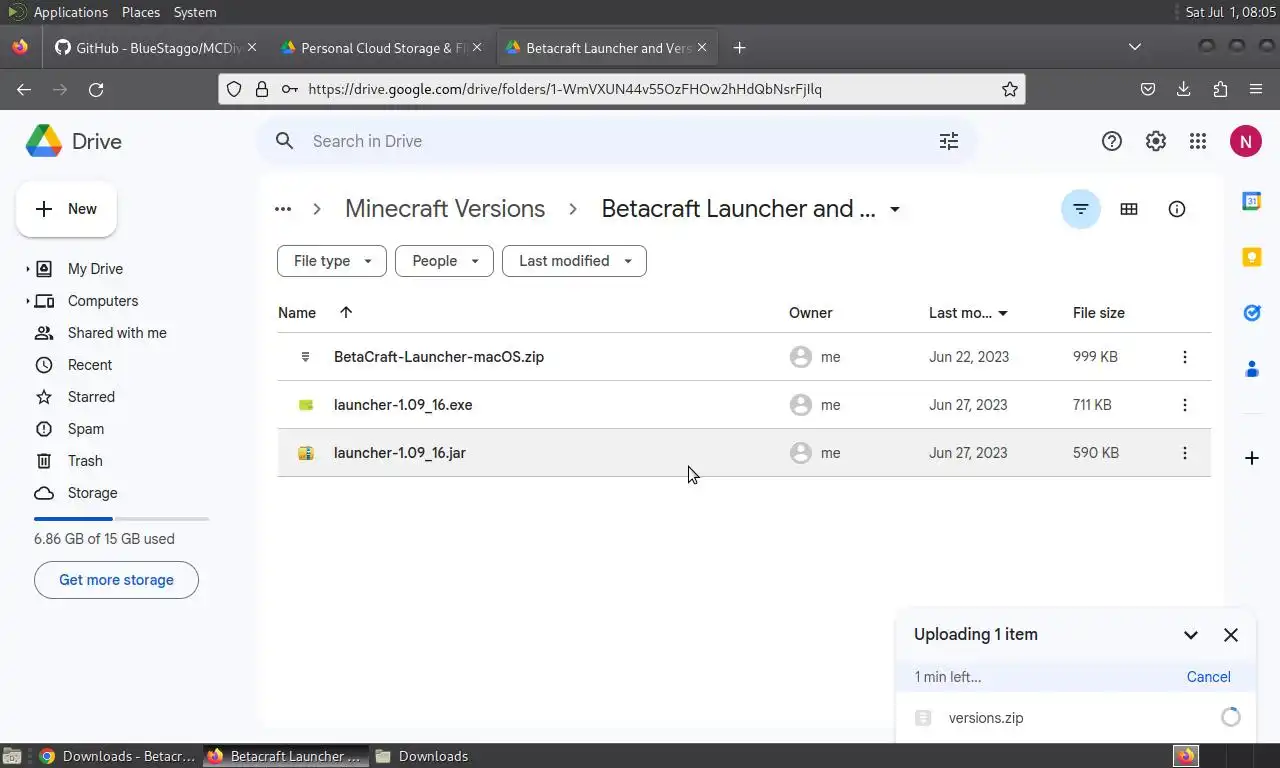Toggle the search filter chips button
This screenshot has height=768, width=1280.
[x=1081, y=209]
